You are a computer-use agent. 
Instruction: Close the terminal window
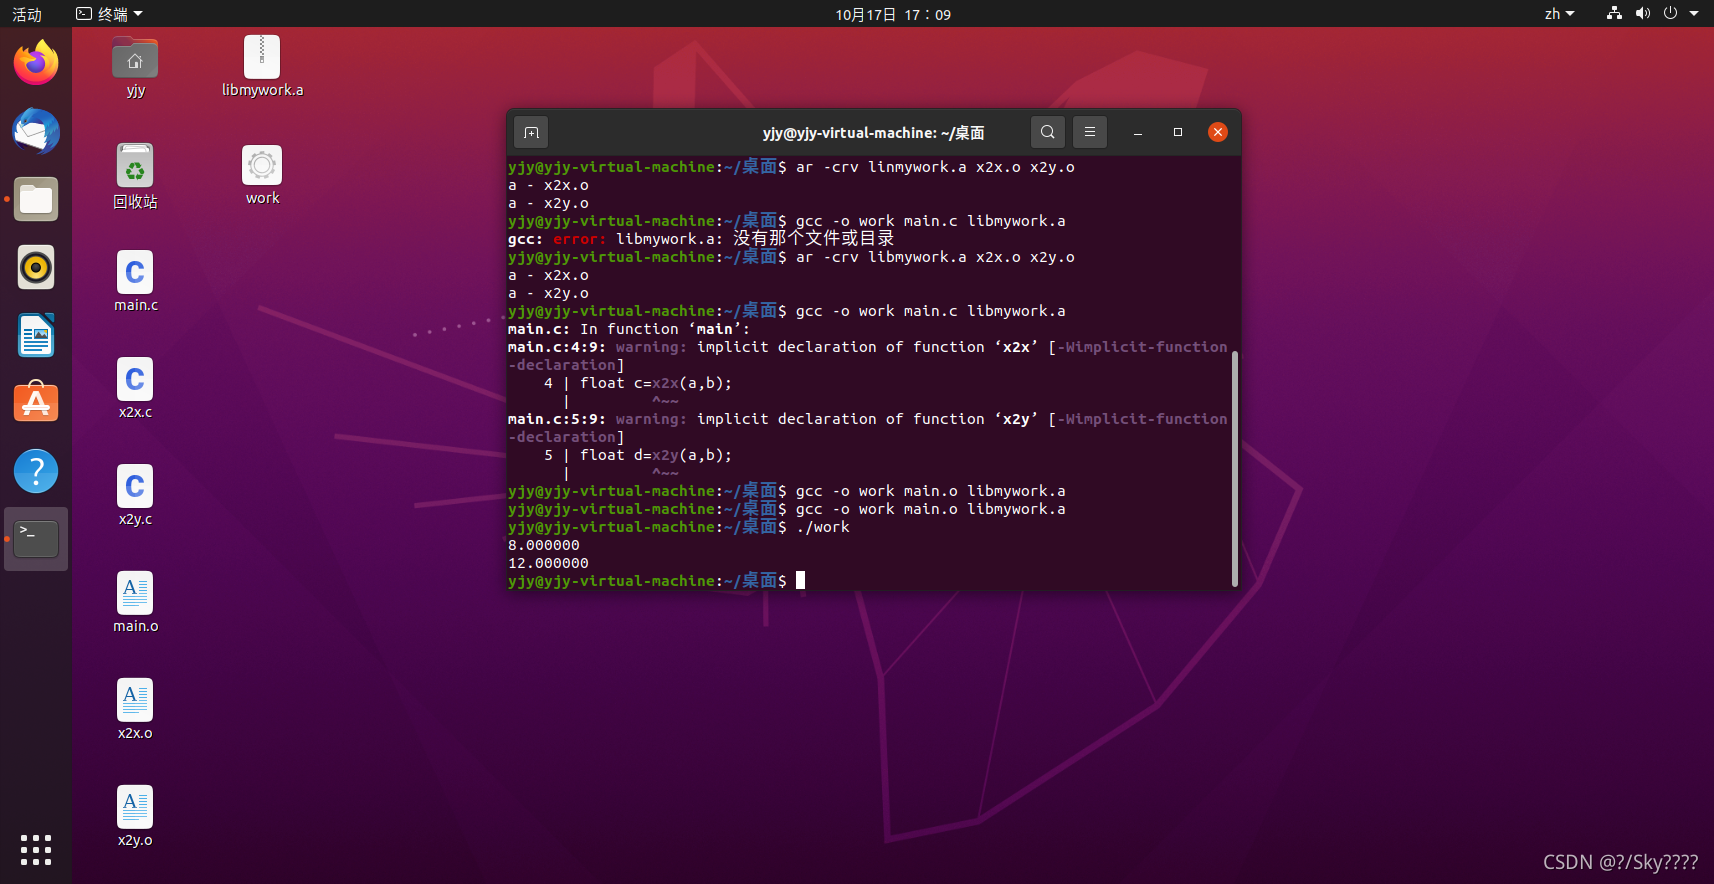pos(1218,132)
